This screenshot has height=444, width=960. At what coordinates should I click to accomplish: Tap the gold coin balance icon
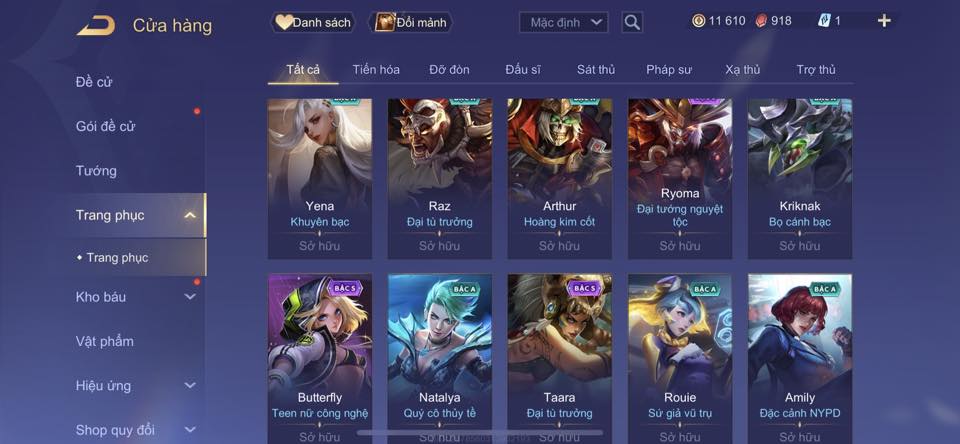pyautogui.click(x=698, y=21)
